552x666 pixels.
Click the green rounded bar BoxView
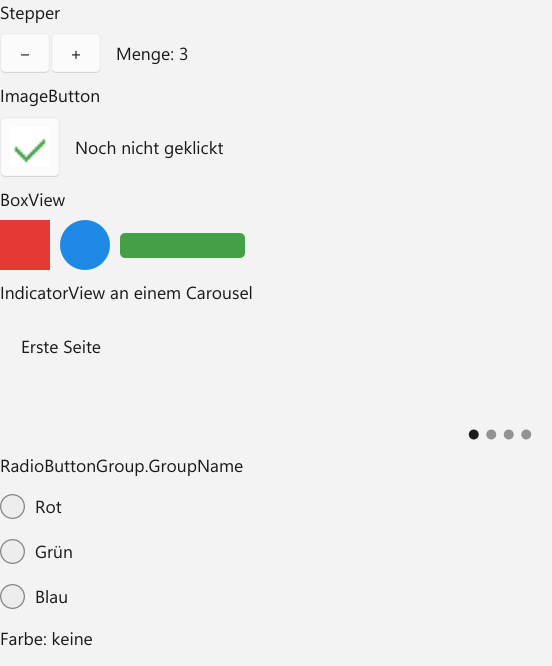point(183,246)
